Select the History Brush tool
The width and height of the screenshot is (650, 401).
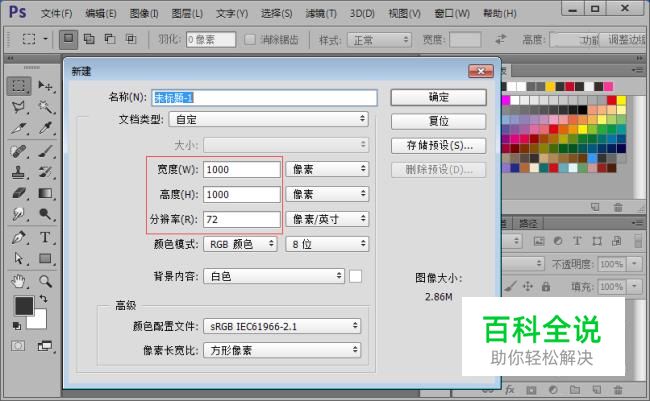pyautogui.click(x=45, y=172)
